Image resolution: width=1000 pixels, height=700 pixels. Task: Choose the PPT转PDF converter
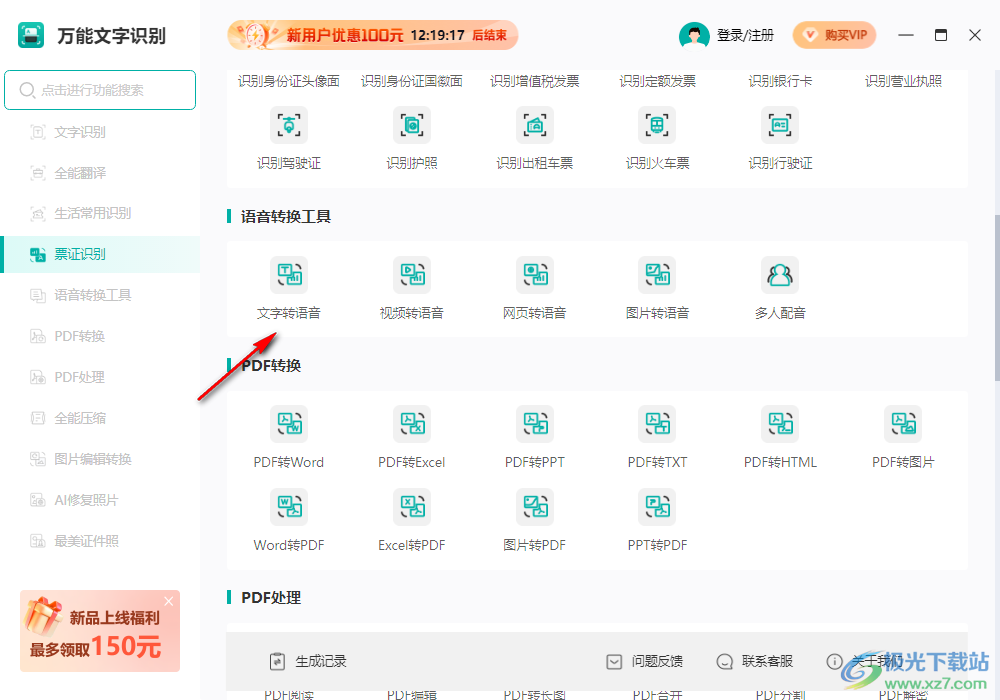click(658, 521)
